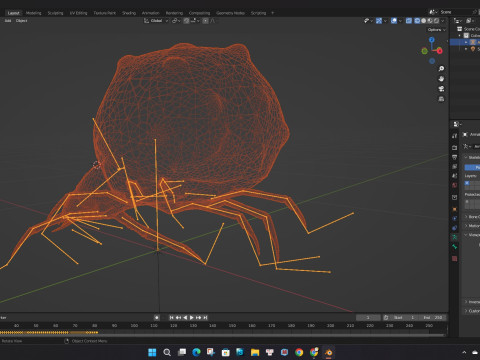Open the View Layer properties tab

coord(455,166)
